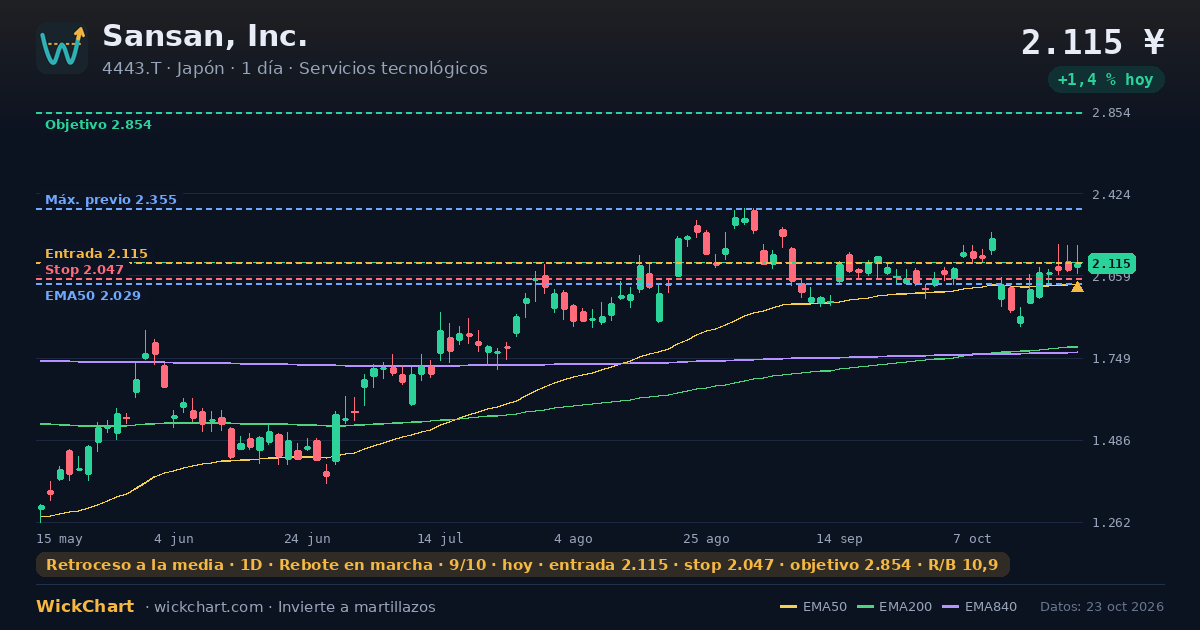Click the 2.424 price axis value
This screenshot has height=630, width=1200.
pos(1111,194)
